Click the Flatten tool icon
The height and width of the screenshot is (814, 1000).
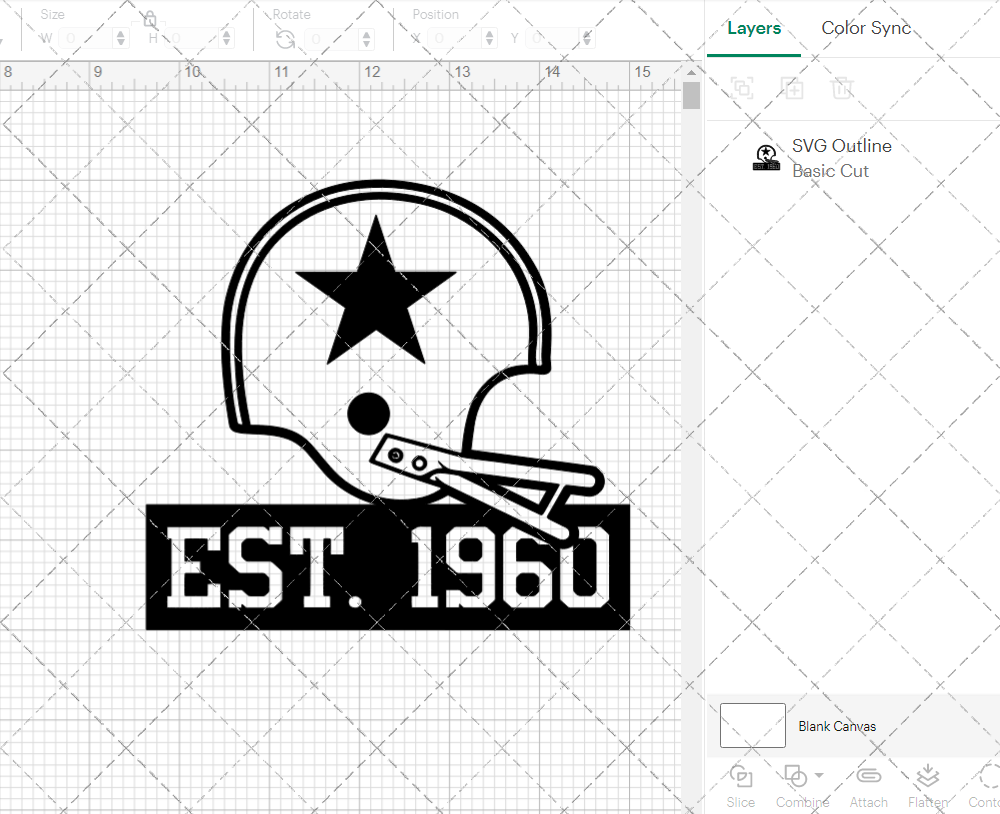(927, 776)
